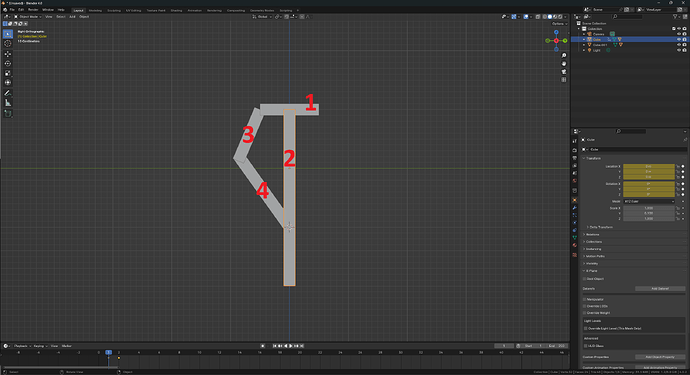The image size is (690, 375).
Task: Select the Rotate tool
Action: 7,63
